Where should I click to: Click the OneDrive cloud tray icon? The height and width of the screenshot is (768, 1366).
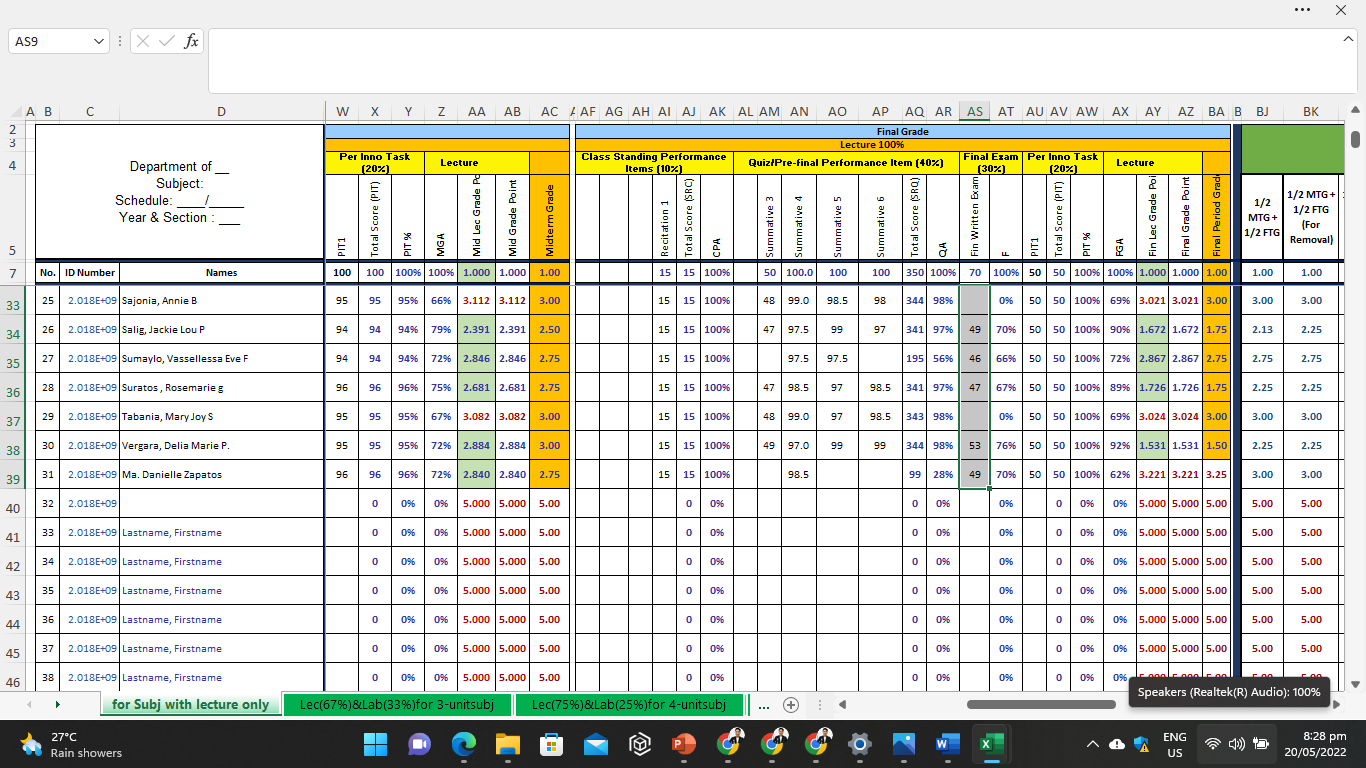coord(1117,744)
